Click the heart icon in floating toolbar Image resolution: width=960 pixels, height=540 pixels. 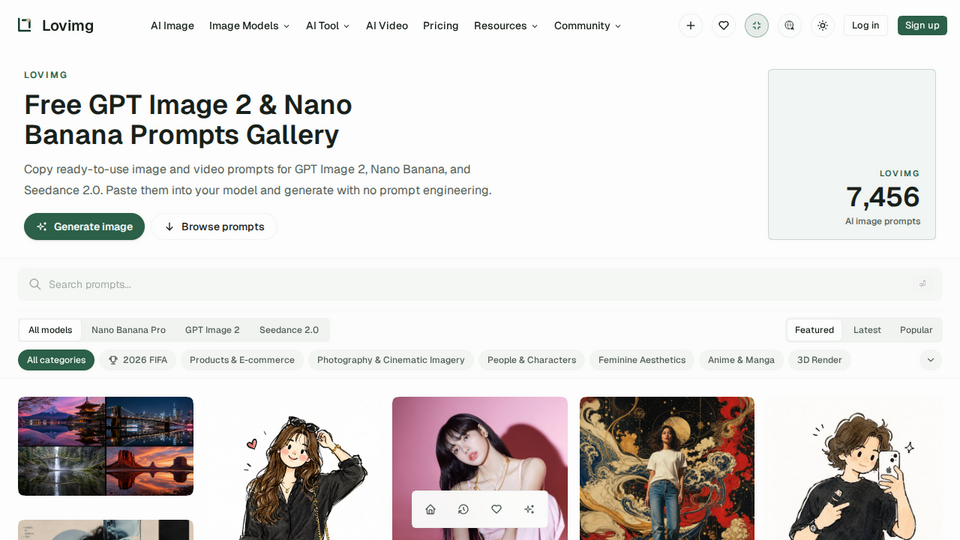pyautogui.click(x=497, y=509)
